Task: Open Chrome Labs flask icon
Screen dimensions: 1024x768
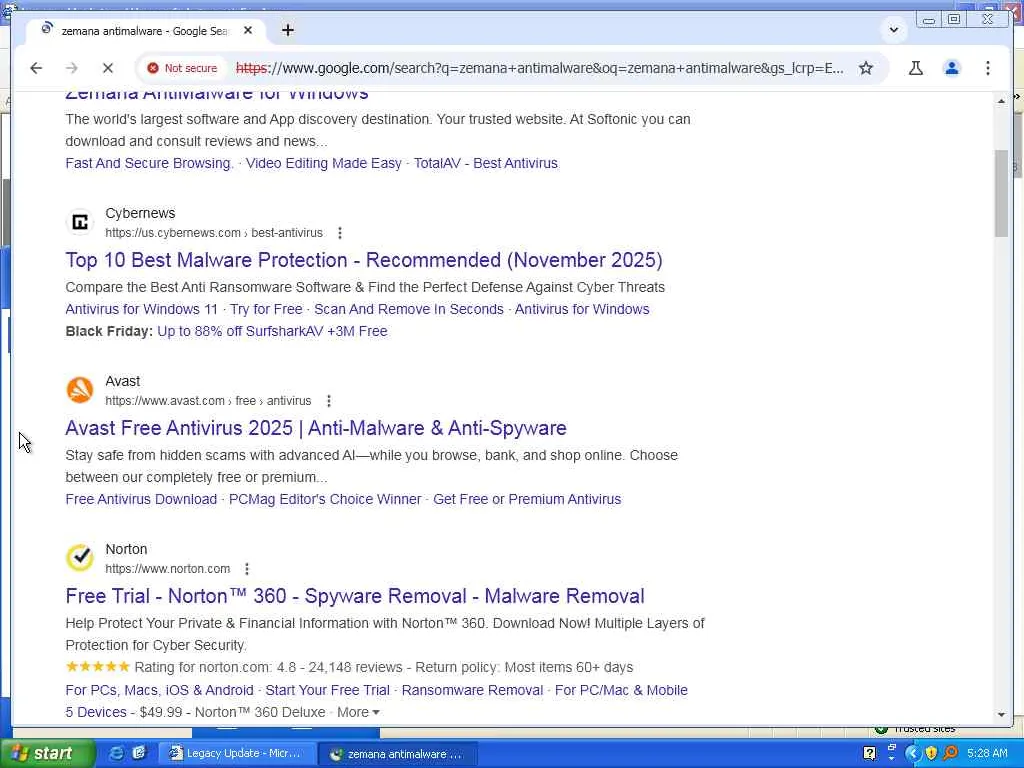Action: point(916,68)
